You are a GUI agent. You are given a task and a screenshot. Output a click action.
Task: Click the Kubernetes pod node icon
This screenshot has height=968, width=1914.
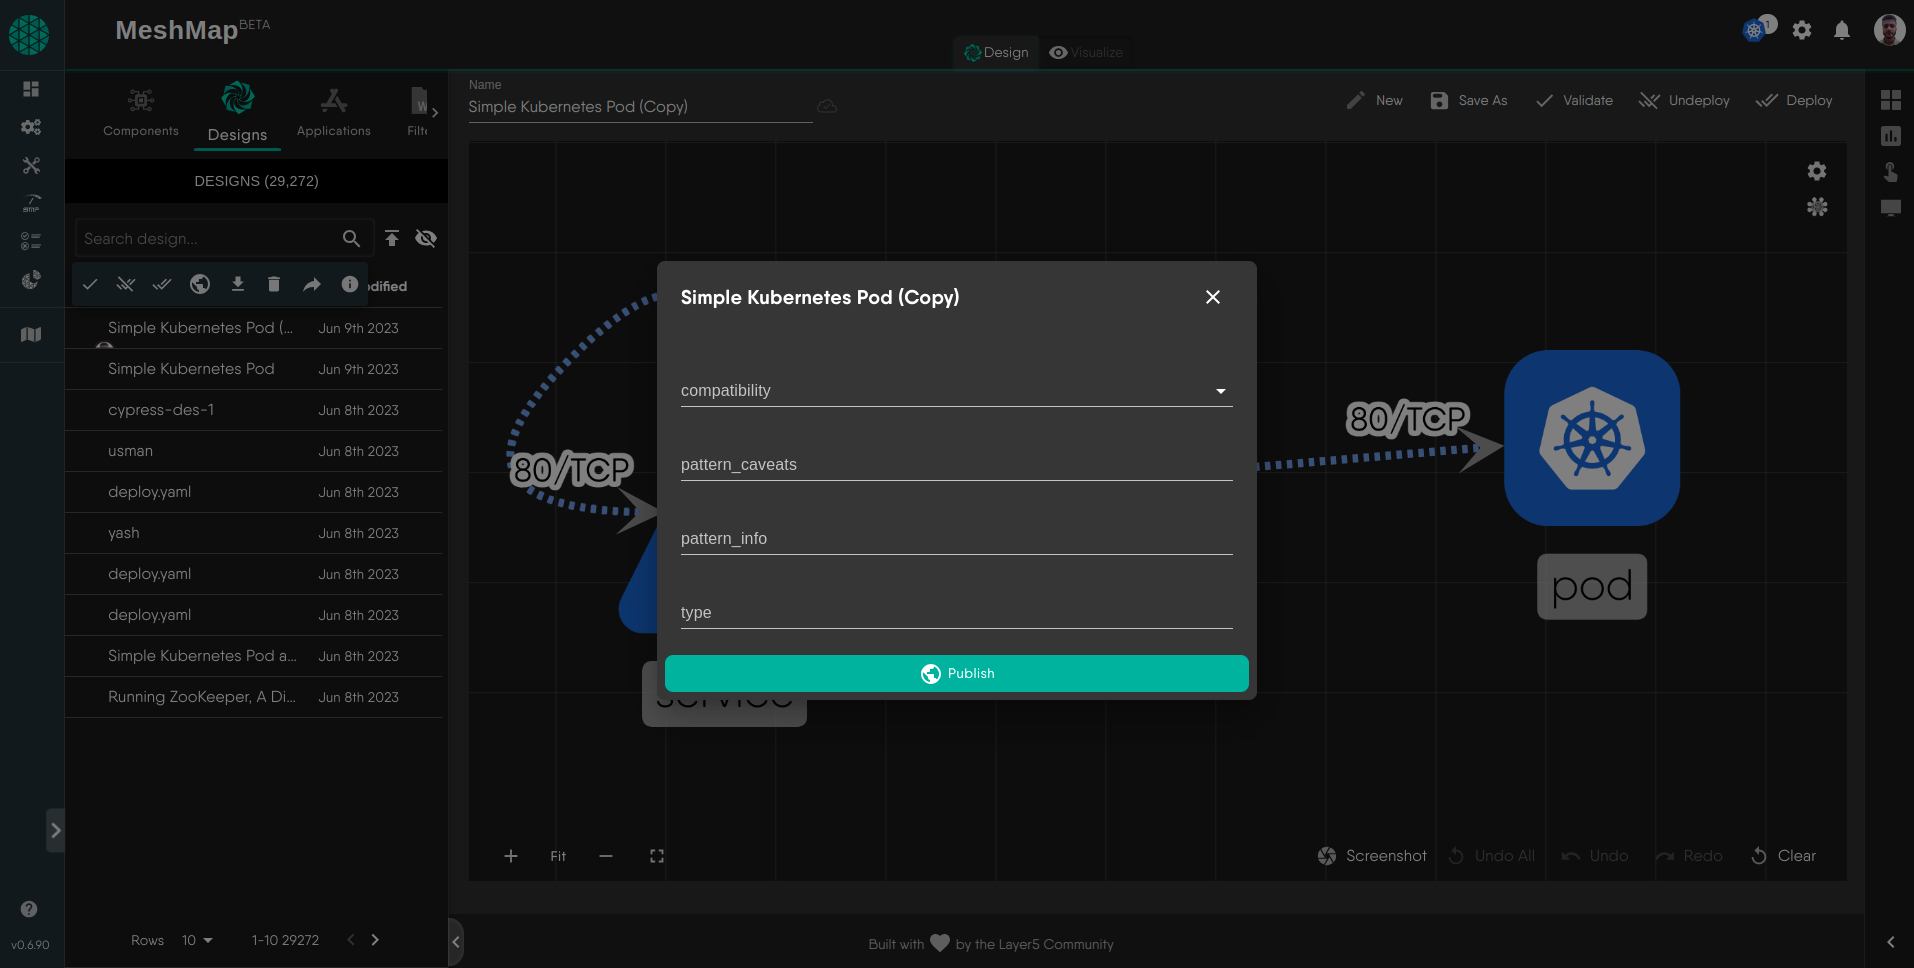click(x=1591, y=438)
